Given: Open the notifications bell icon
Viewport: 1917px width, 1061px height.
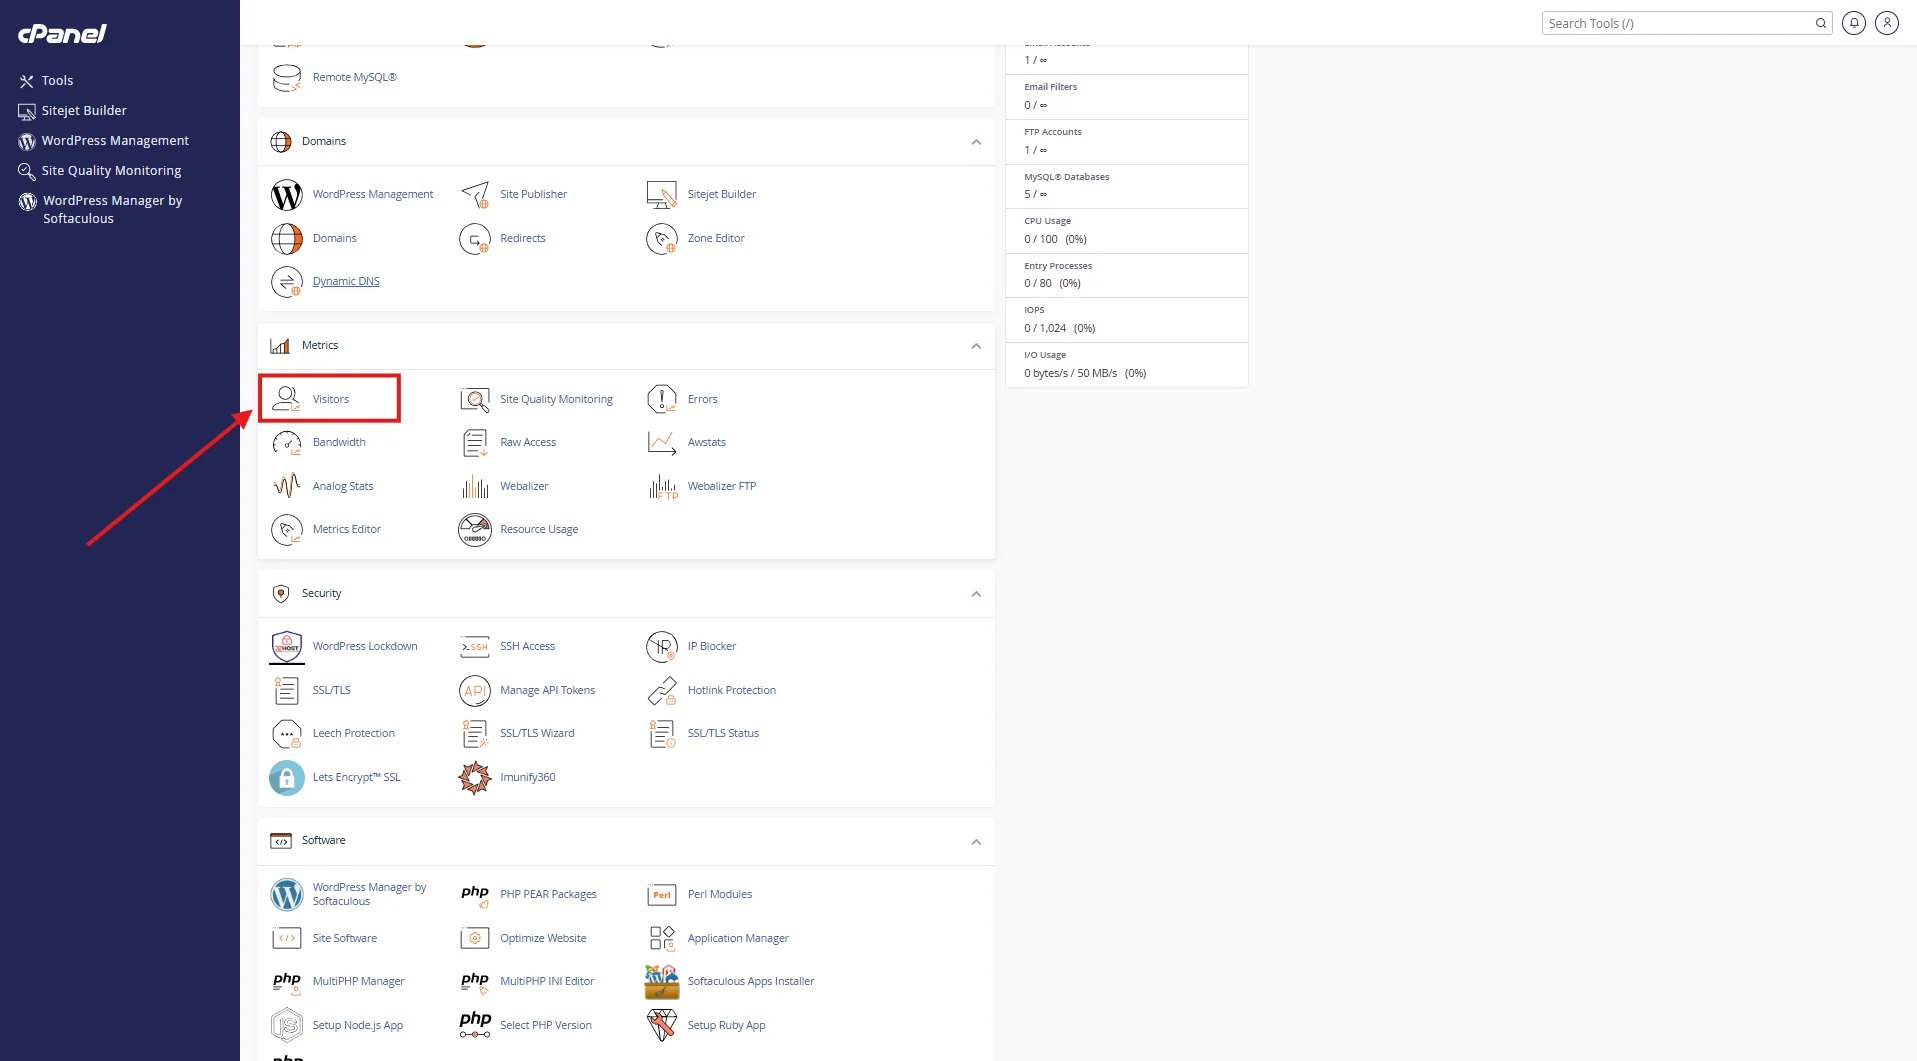Looking at the screenshot, I should [x=1854, y=23].
